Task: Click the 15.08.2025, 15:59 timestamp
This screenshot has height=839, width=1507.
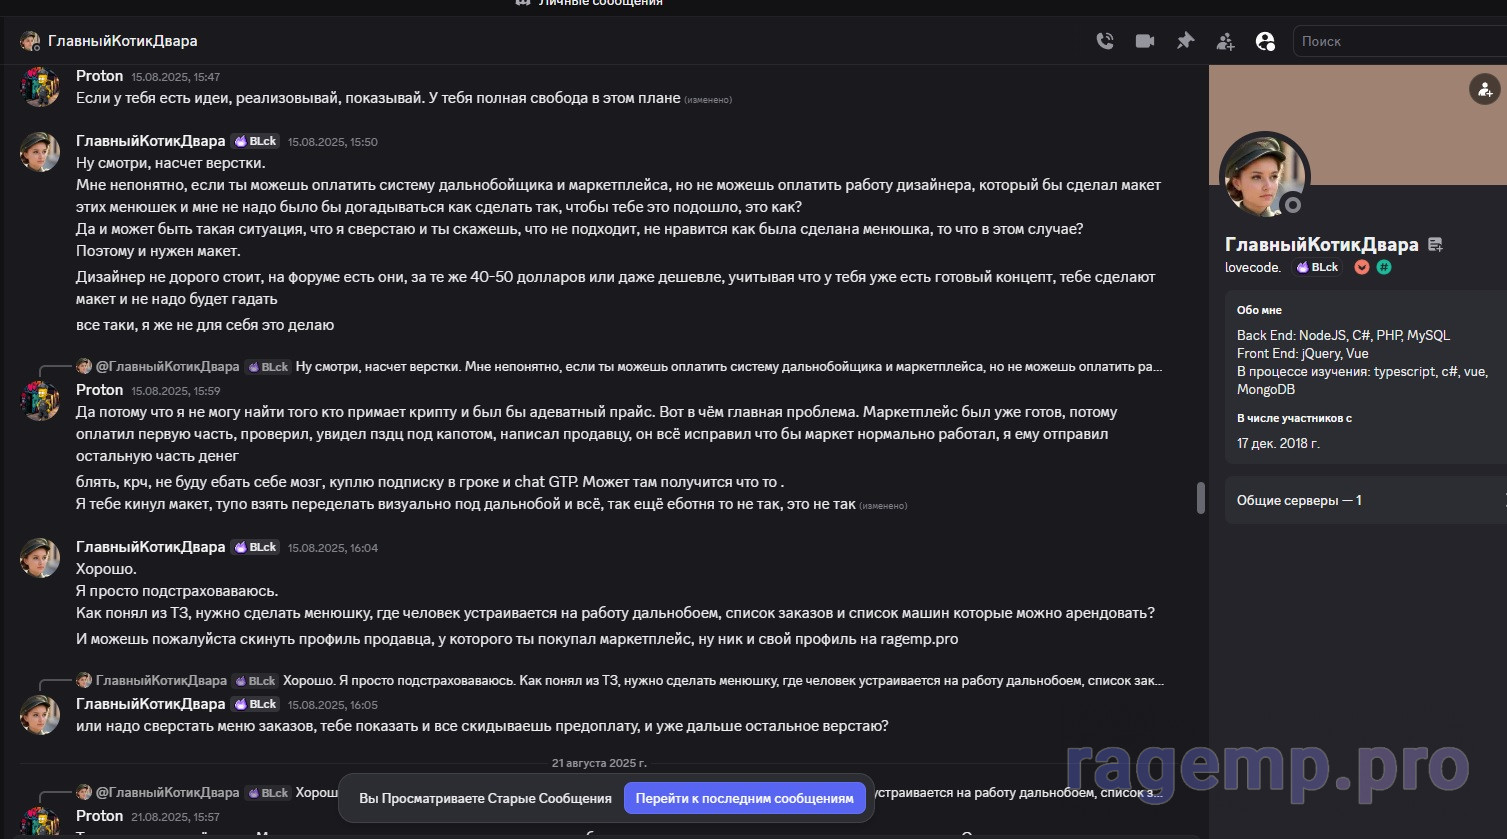Action: pyautogui.click(x=176, y=391)
